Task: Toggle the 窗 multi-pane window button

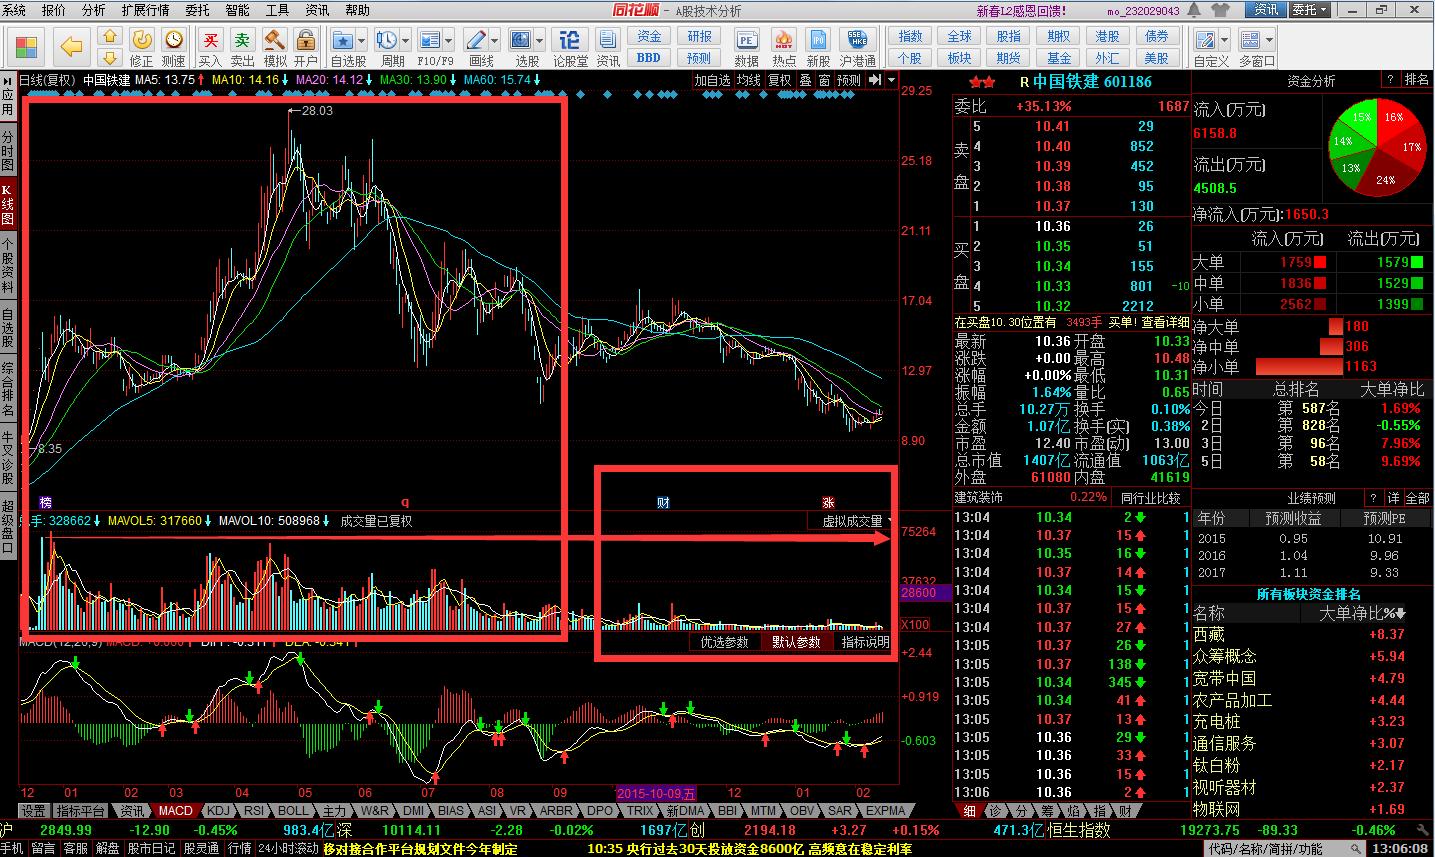Action: coord(823,80)
